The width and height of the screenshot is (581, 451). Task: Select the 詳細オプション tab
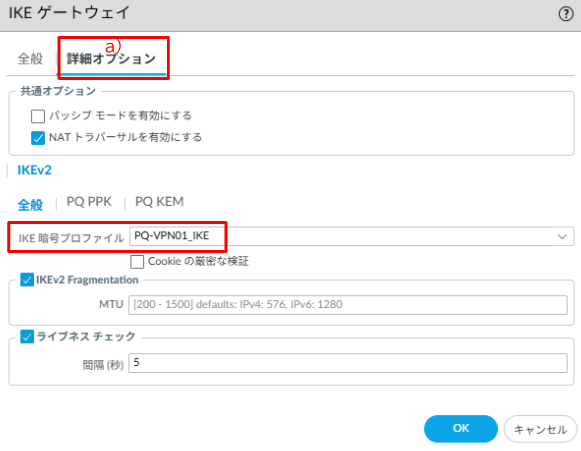point(111,59)
